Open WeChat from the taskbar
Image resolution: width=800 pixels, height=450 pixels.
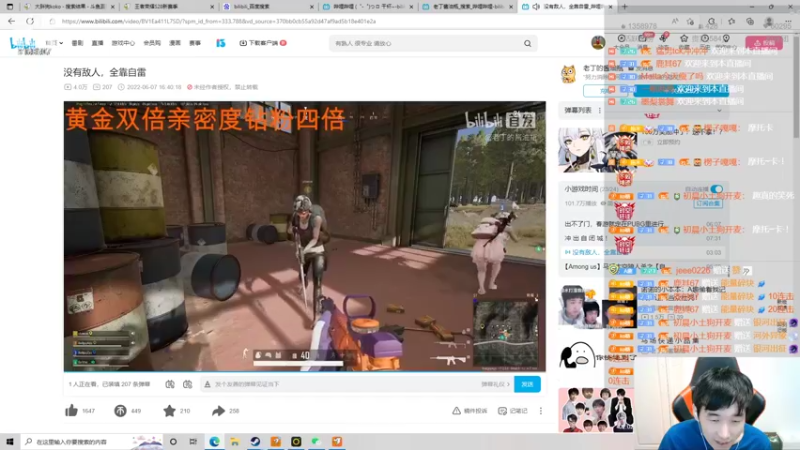[316, 441]
